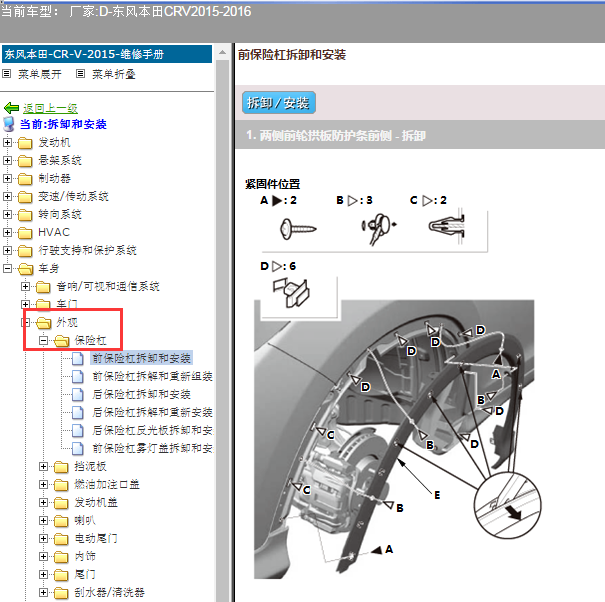Screen dimensions: 605x602
Task: Expand the 转向系统 node
Action: (x=7, y=214)
